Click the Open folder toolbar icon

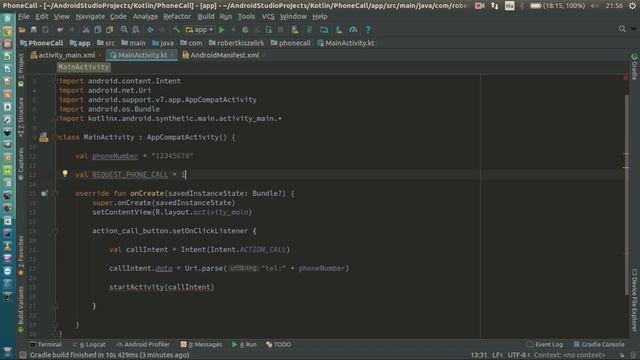tap(22, 30)
